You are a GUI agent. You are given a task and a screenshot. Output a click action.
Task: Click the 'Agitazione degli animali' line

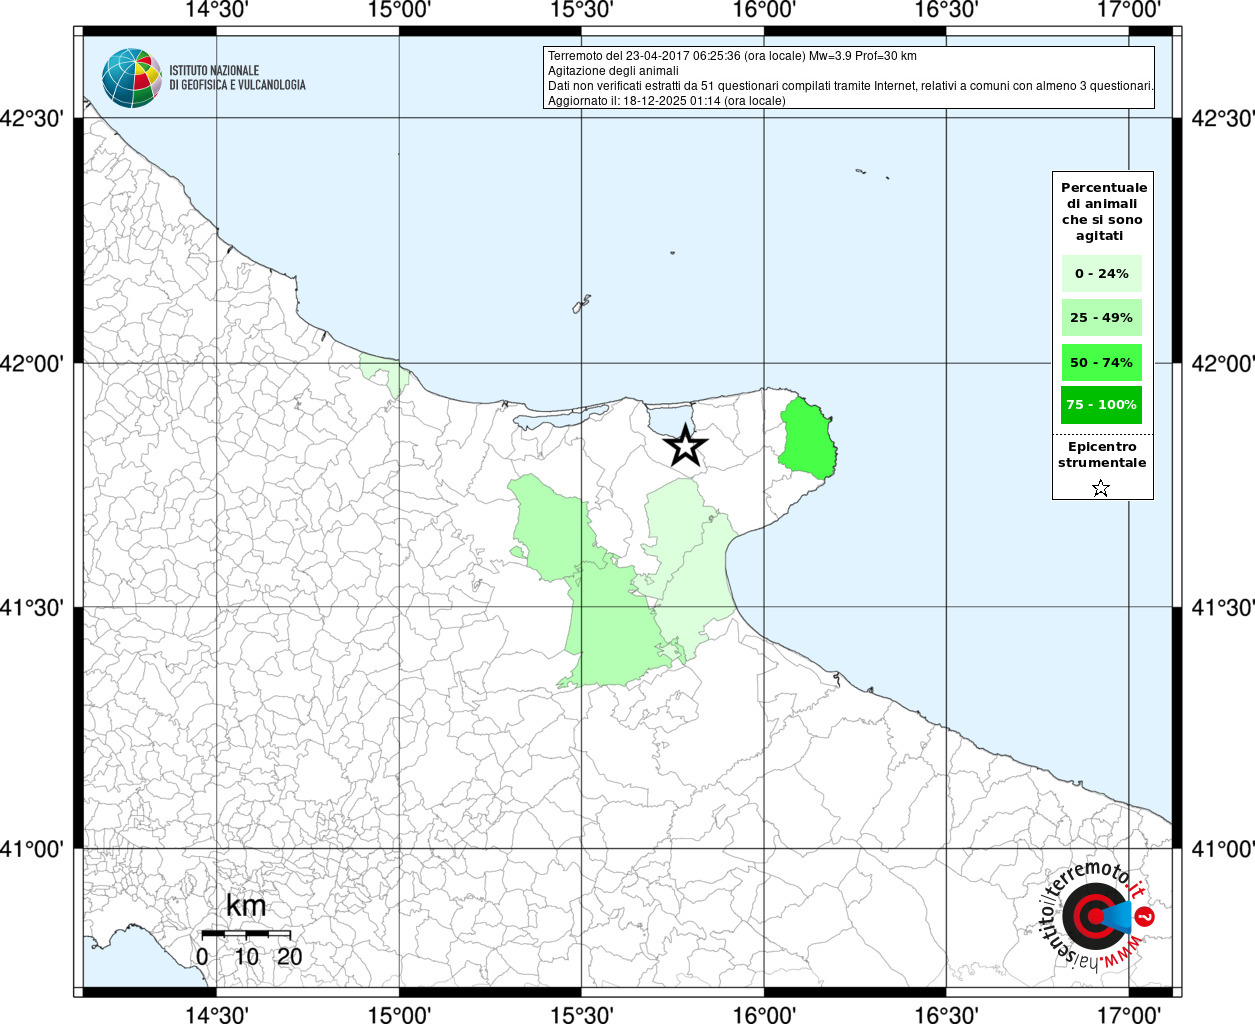613,71
